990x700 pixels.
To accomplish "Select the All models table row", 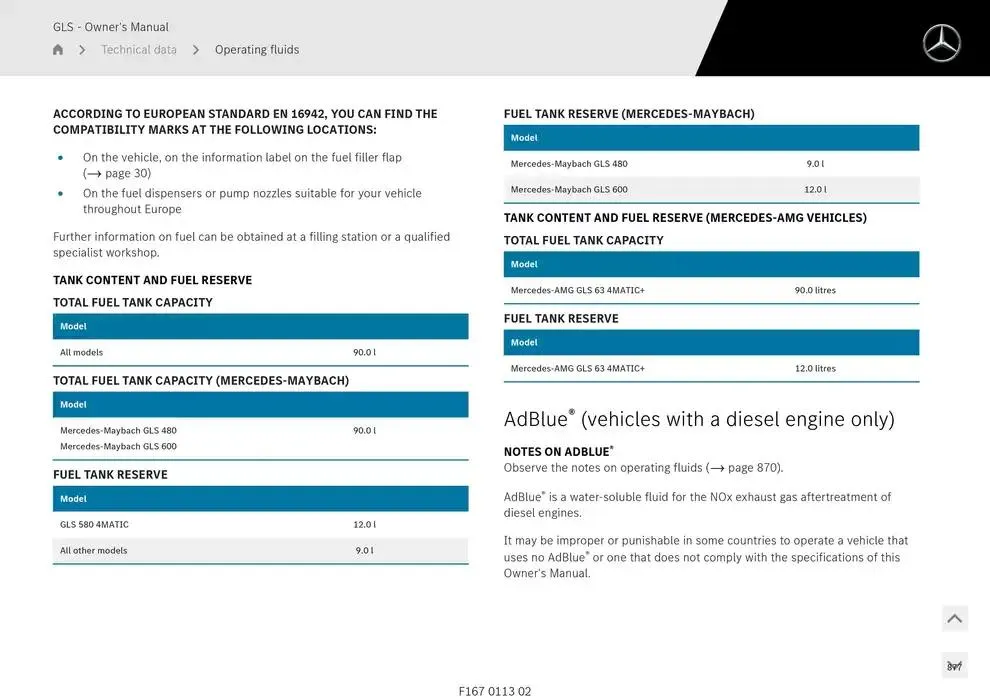I will tap(260, 352).
